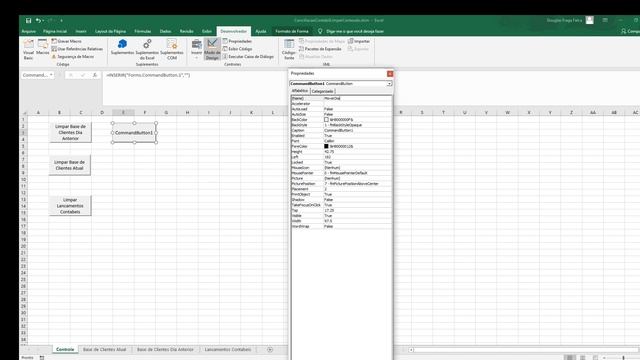The height and width of the screenshot is (360, 640).
Task: Open the Controle sheet tab
Action: 65,349
